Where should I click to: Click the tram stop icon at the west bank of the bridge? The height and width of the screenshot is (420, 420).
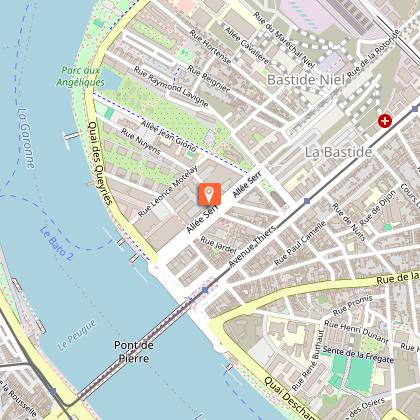pyautogui.click(x=53, y=391)
